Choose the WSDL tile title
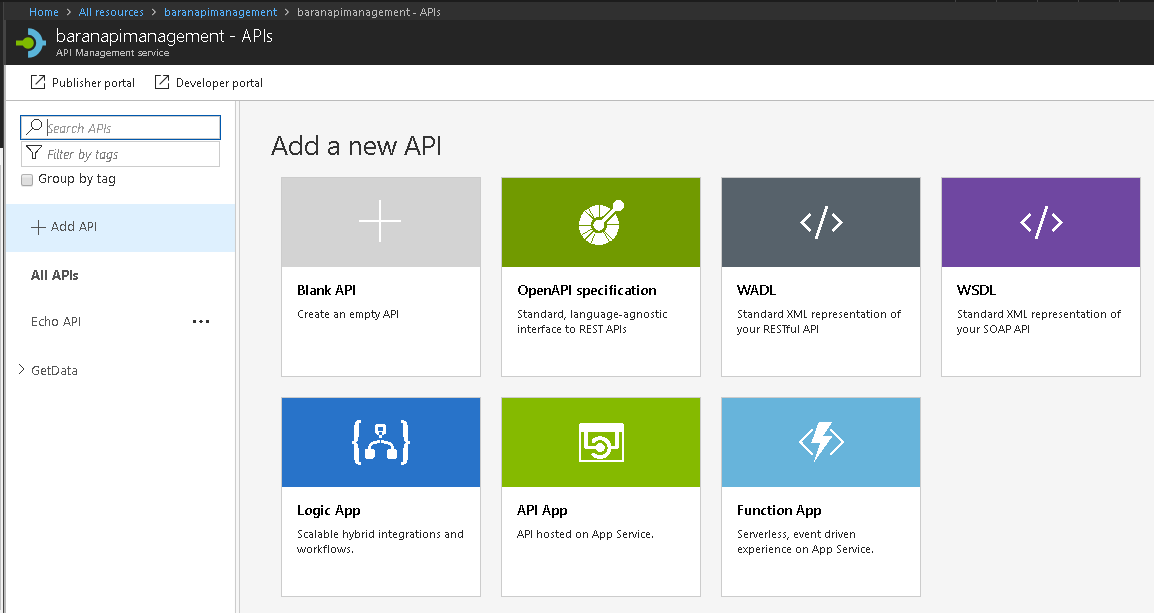1154x613 pixels. (x=977, y=290)
